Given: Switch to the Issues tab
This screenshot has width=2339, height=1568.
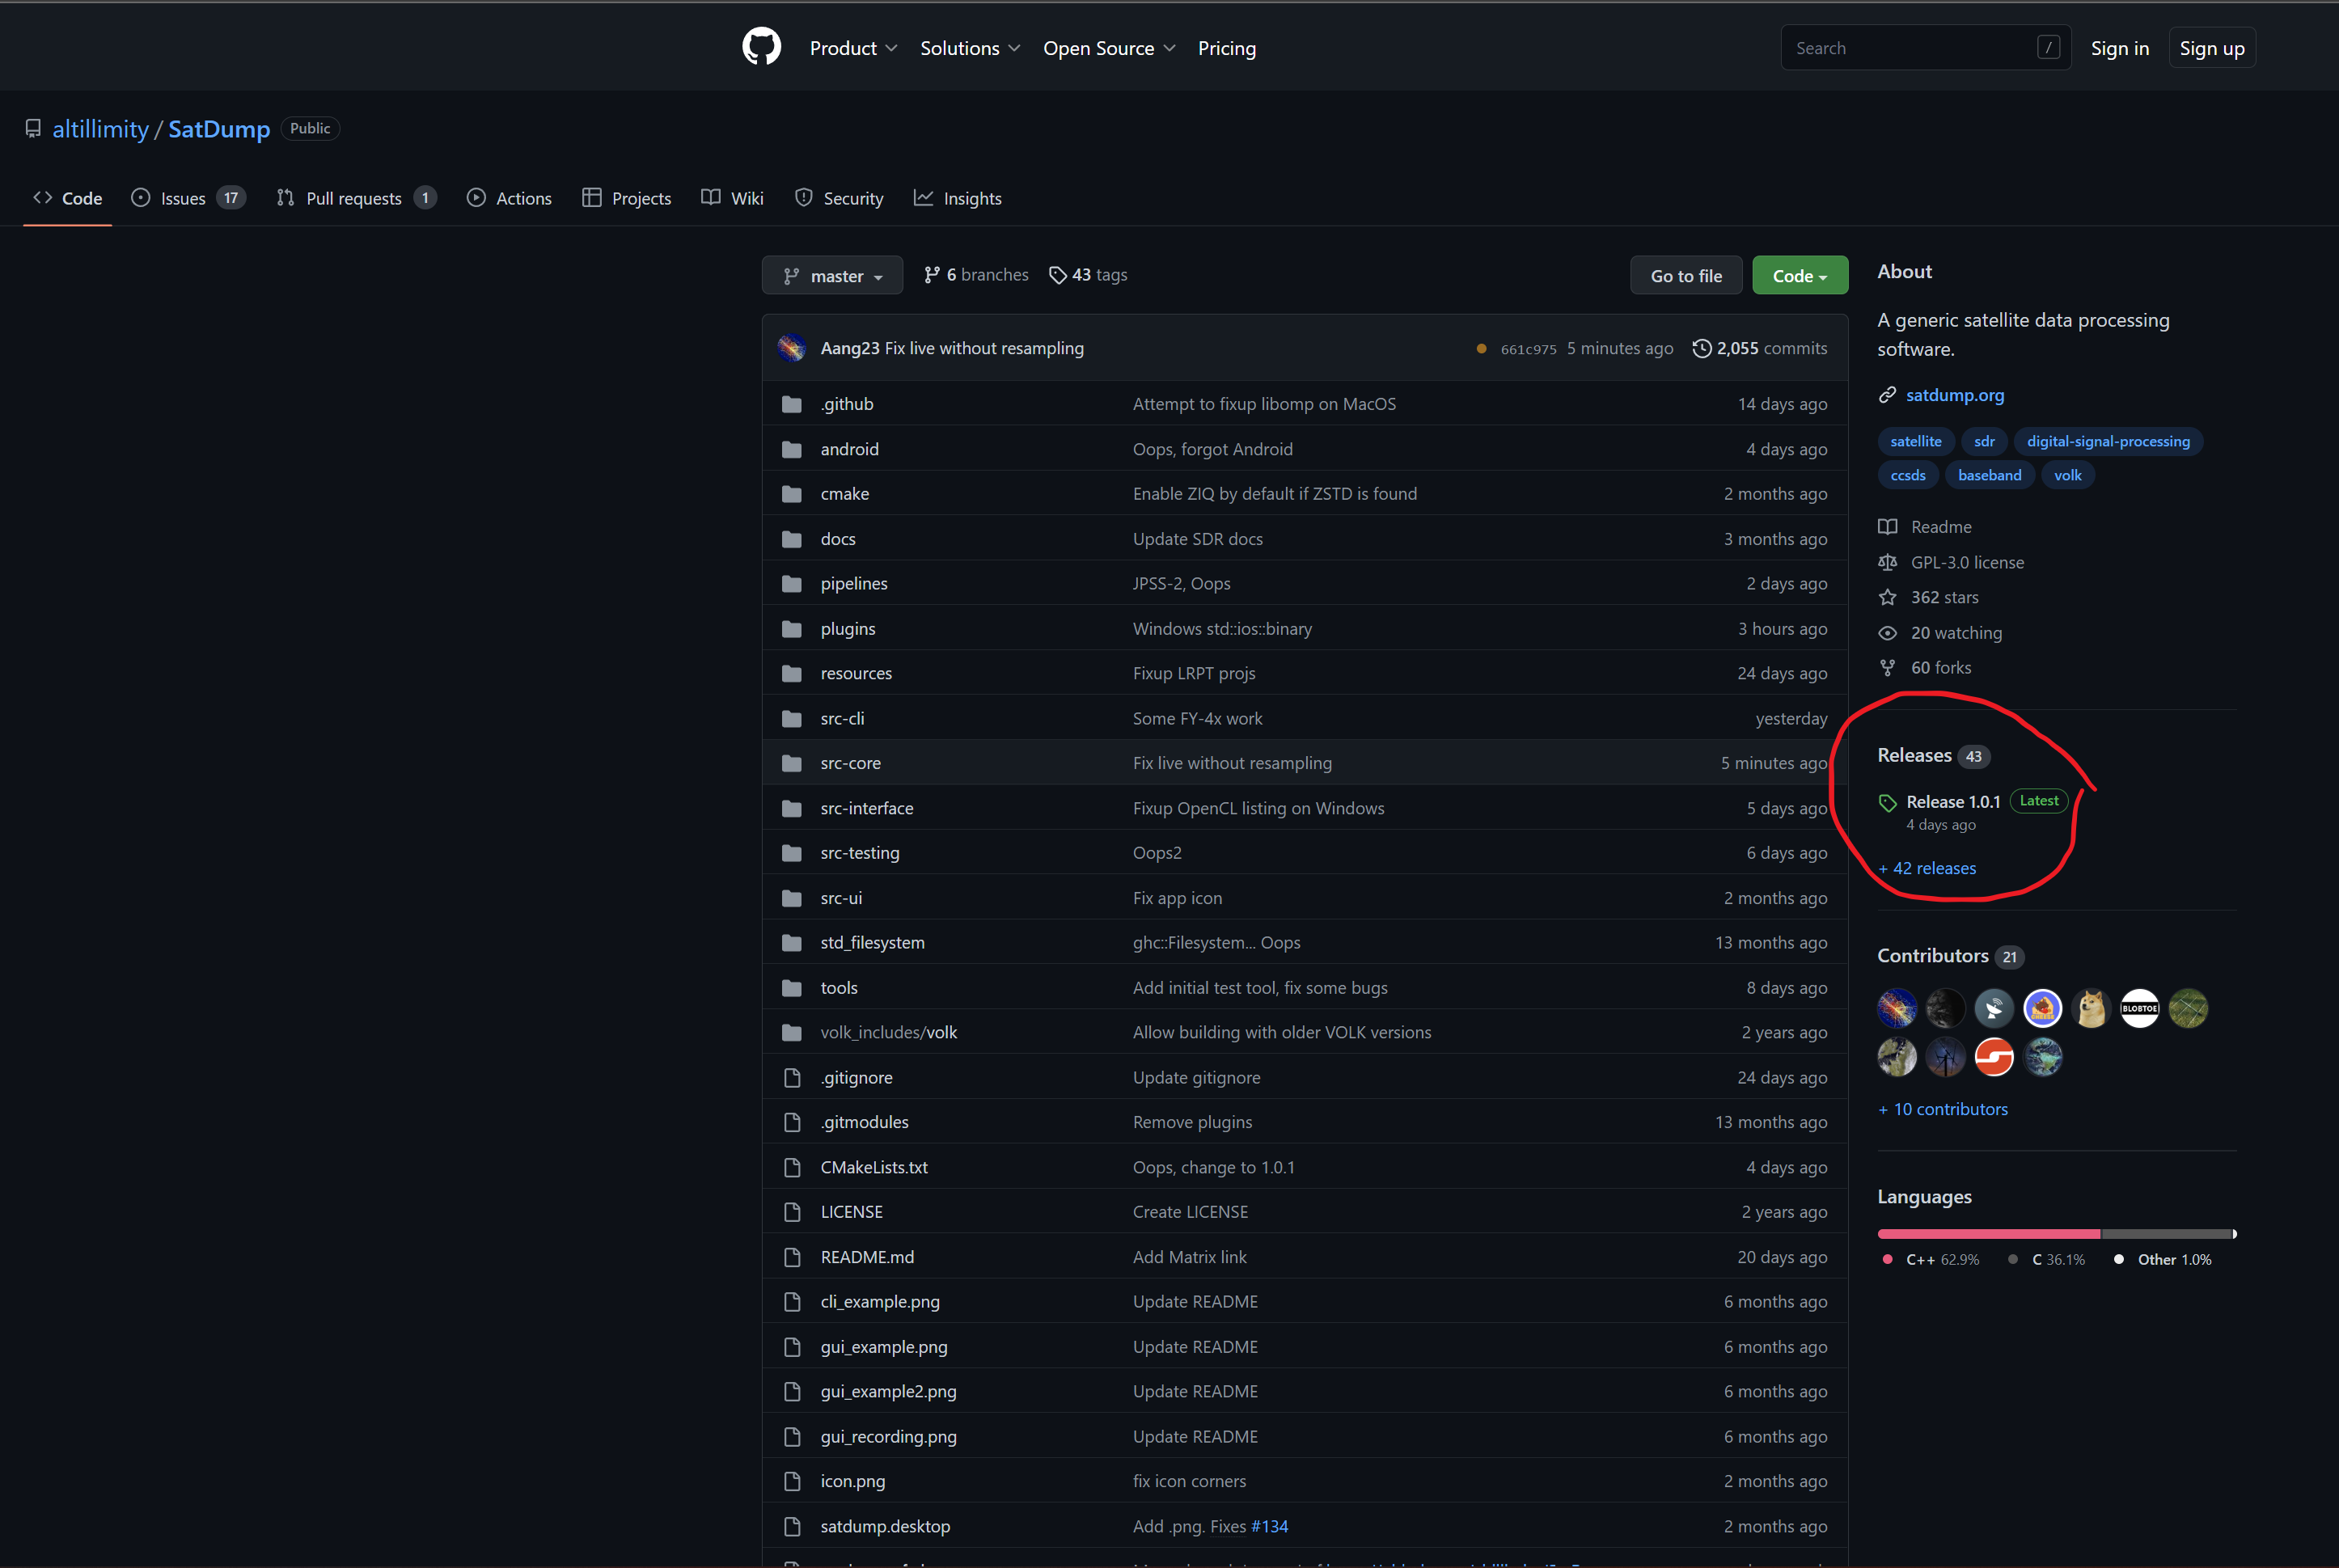Looking at the screenshot, I should point(188,198).
